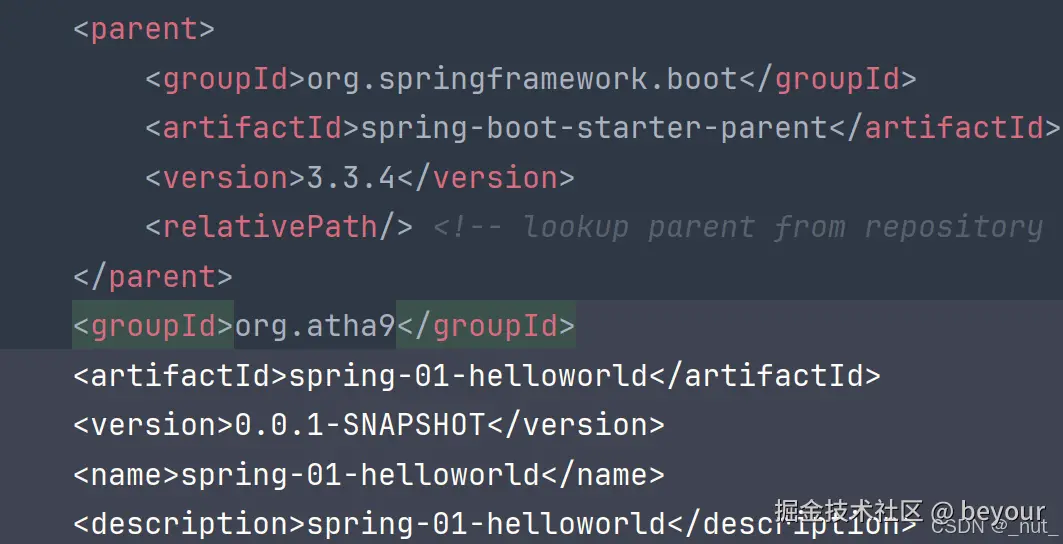This screenshot has width=1063, height=544.
Task: Click the closing </artifactId> tag after spring-boot-starter-parent
Action: pyautogui.click(x=944, y=128)
